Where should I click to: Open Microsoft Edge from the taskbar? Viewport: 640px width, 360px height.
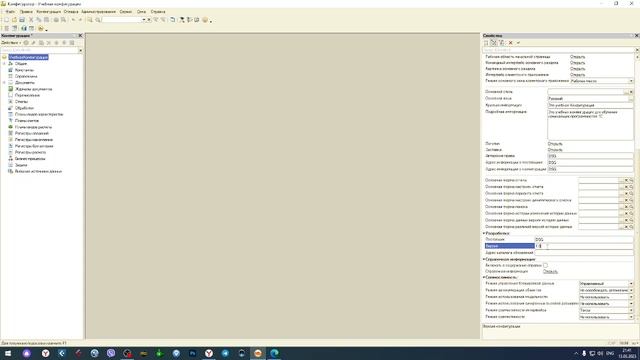pyautogui.click(x=274, y=353)
